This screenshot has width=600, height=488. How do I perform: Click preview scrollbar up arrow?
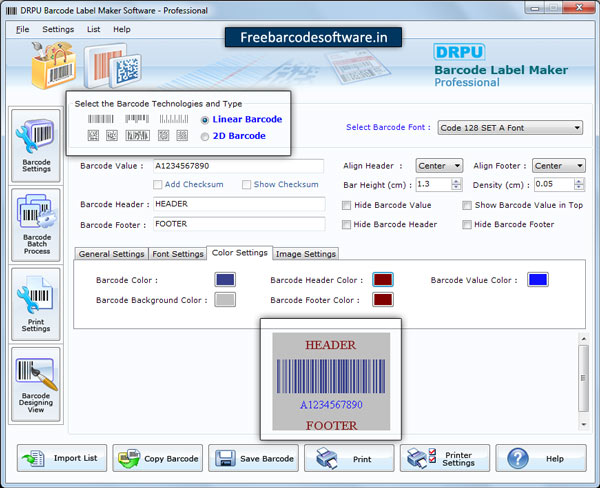[x=584, y=339]
